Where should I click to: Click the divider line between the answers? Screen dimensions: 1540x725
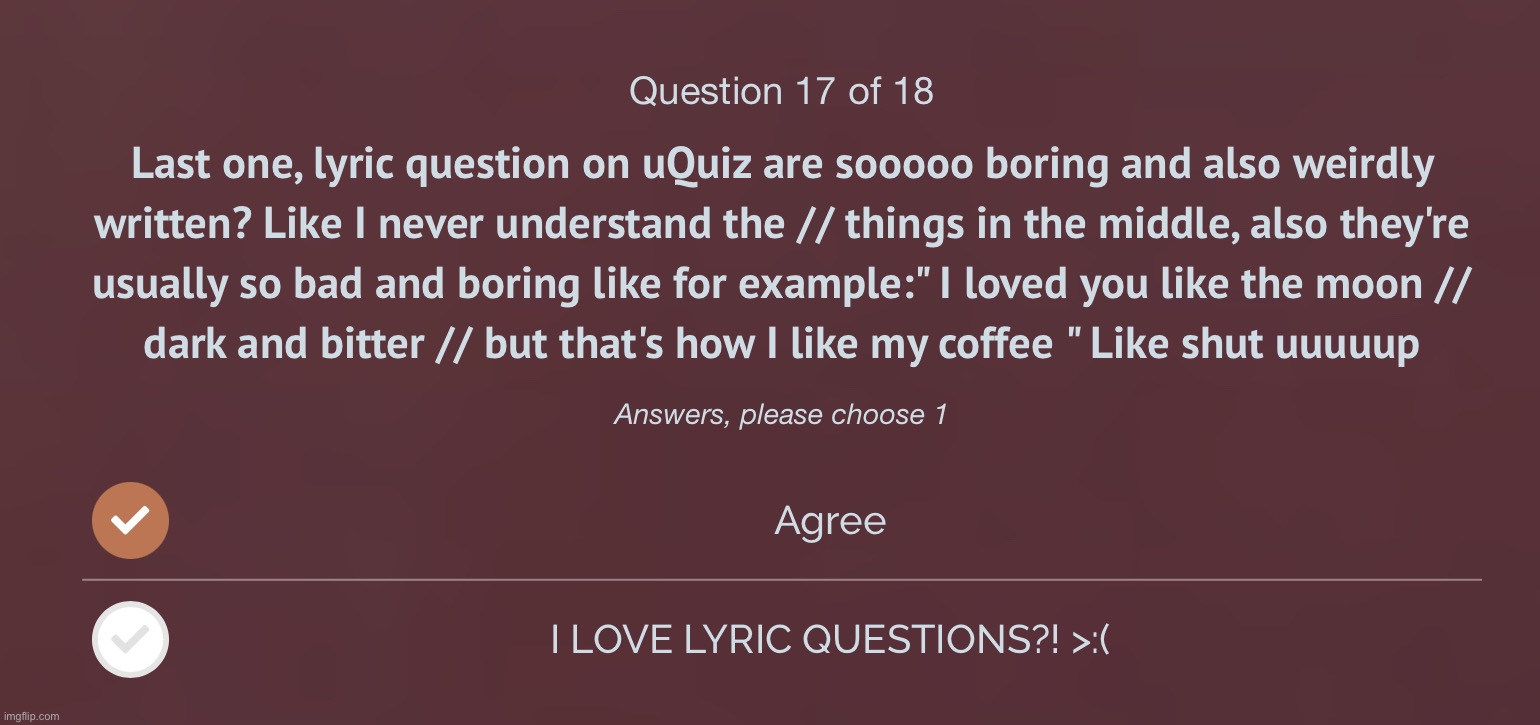coord(781,579)
